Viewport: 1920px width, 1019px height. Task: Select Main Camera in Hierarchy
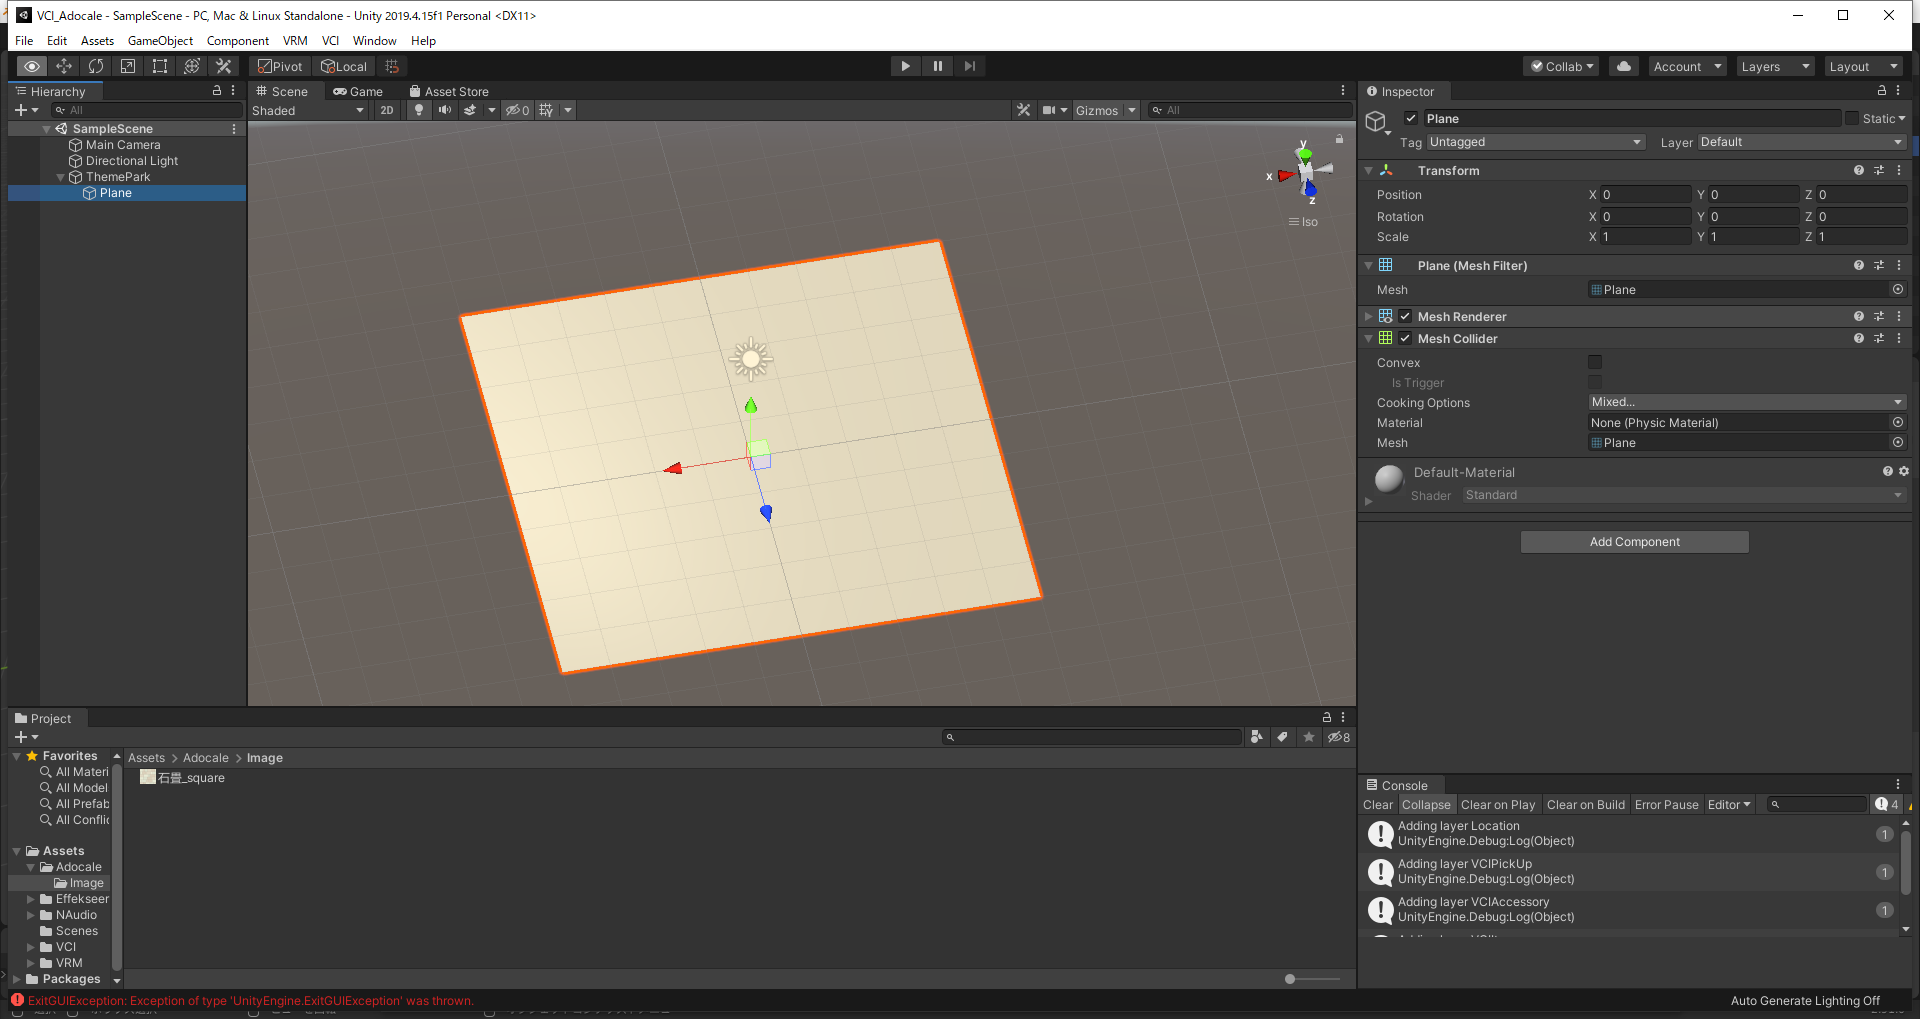click(x=123, y=145)
